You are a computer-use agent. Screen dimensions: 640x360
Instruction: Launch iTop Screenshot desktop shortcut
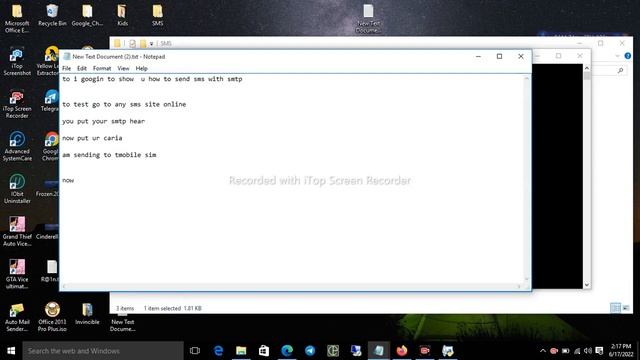pos(17,62)
